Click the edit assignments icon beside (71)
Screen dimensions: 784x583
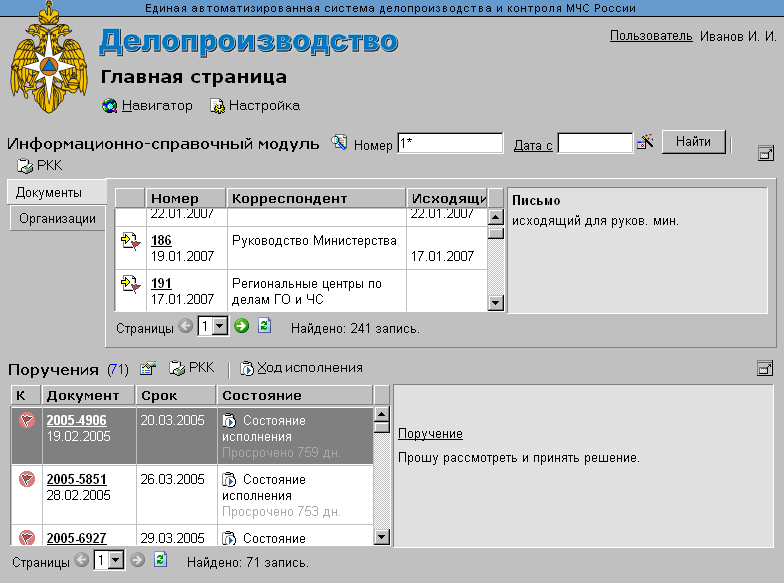click(148, 368)
